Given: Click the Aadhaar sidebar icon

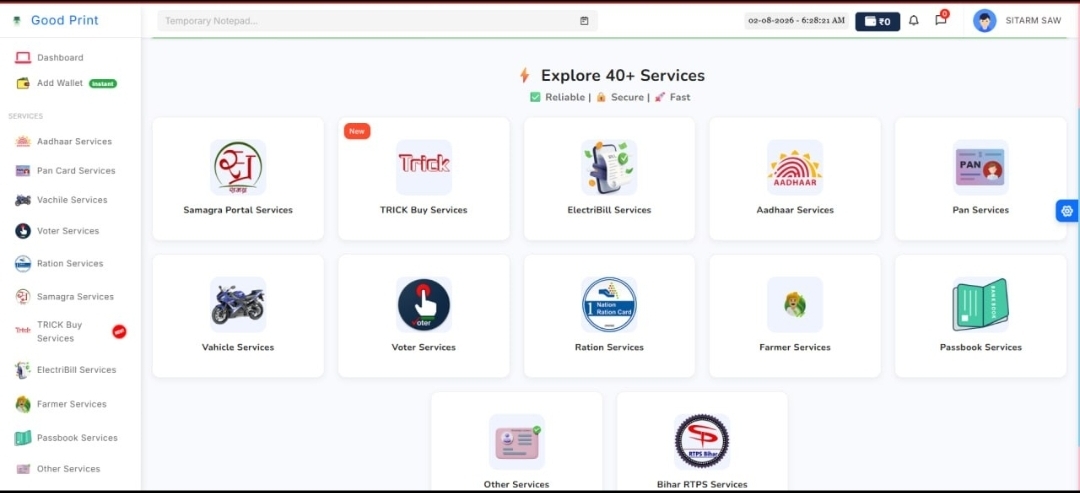Looking at the screenshot, I should pyautogui.click(x=23, y=141).
